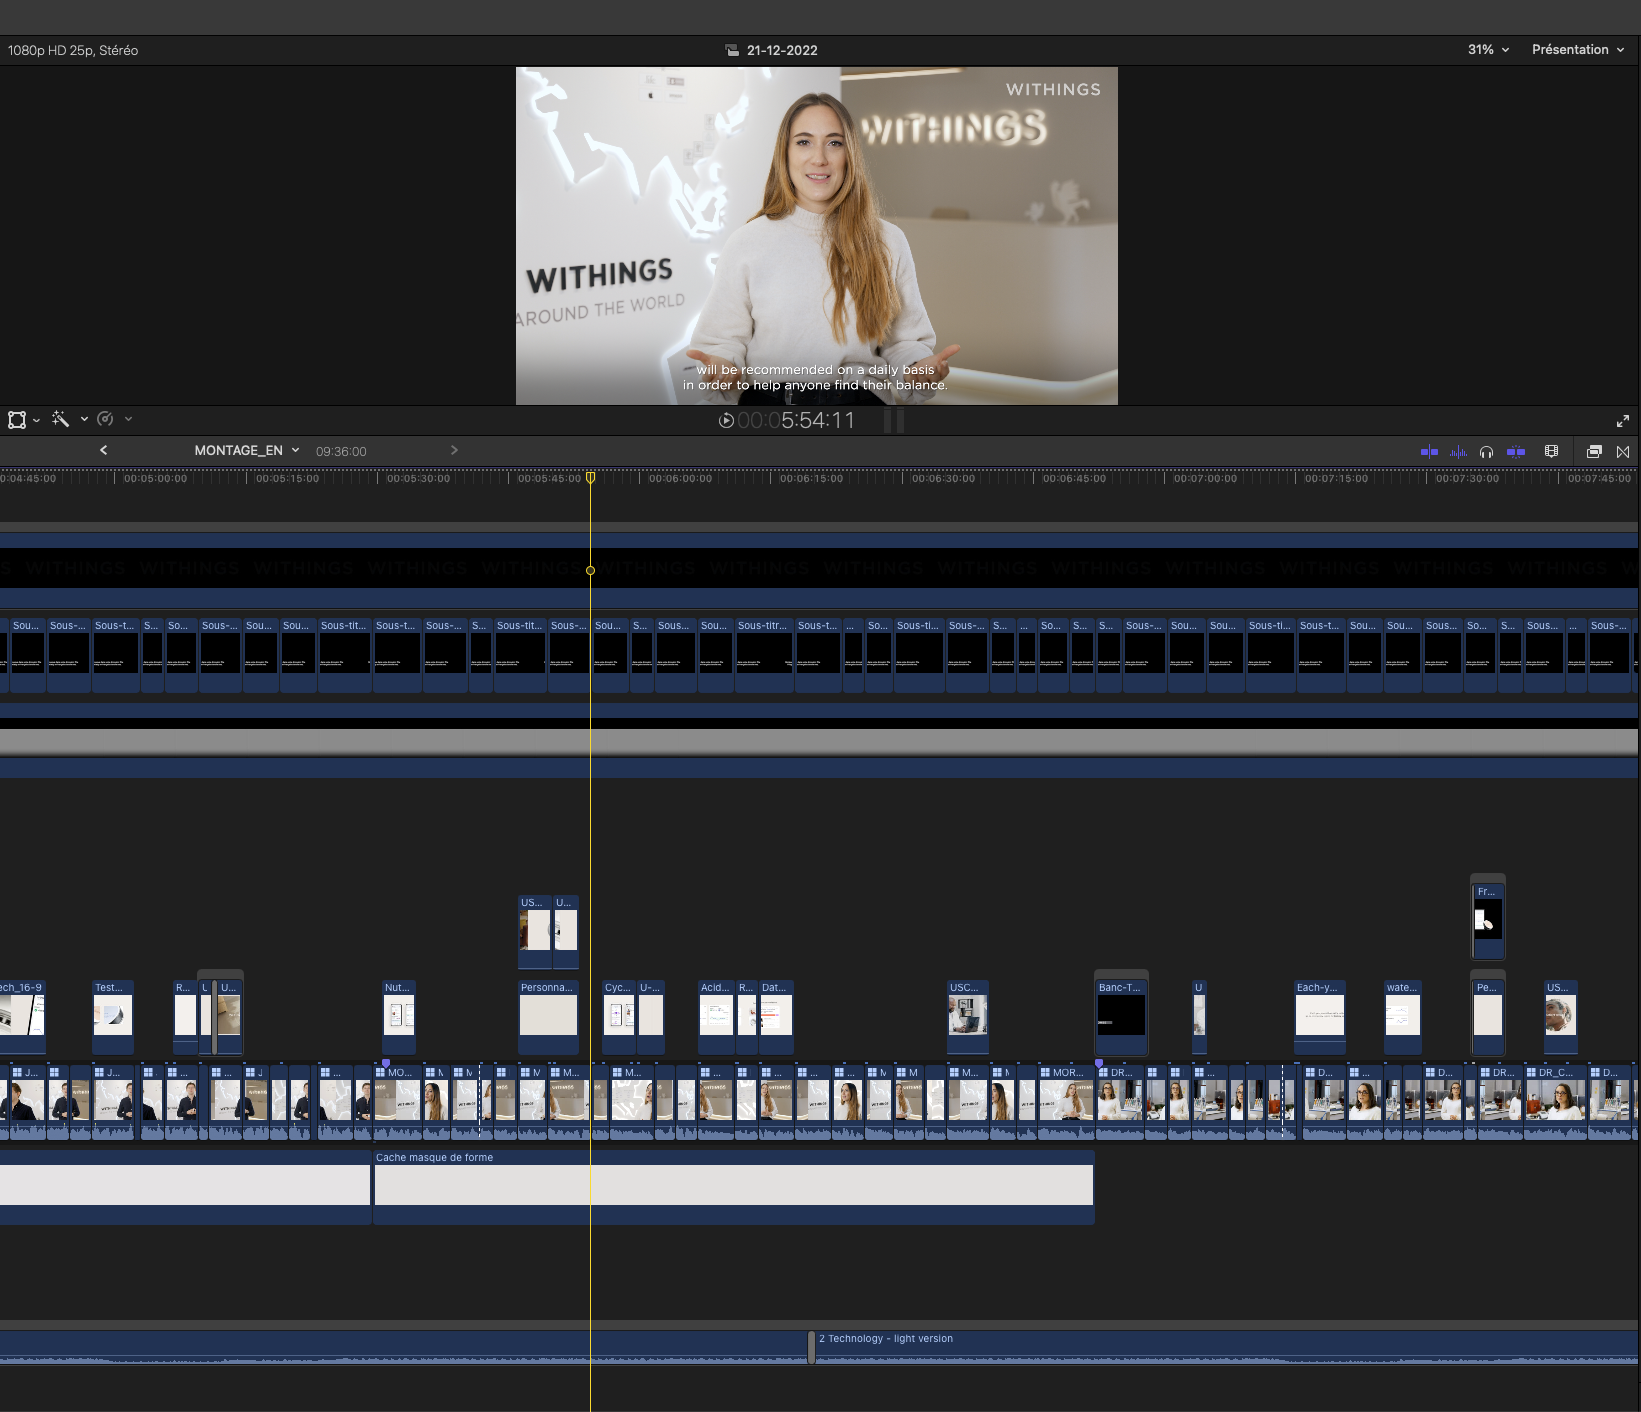Open the 31% zoom level dropdown

(x=1488, y=50)
